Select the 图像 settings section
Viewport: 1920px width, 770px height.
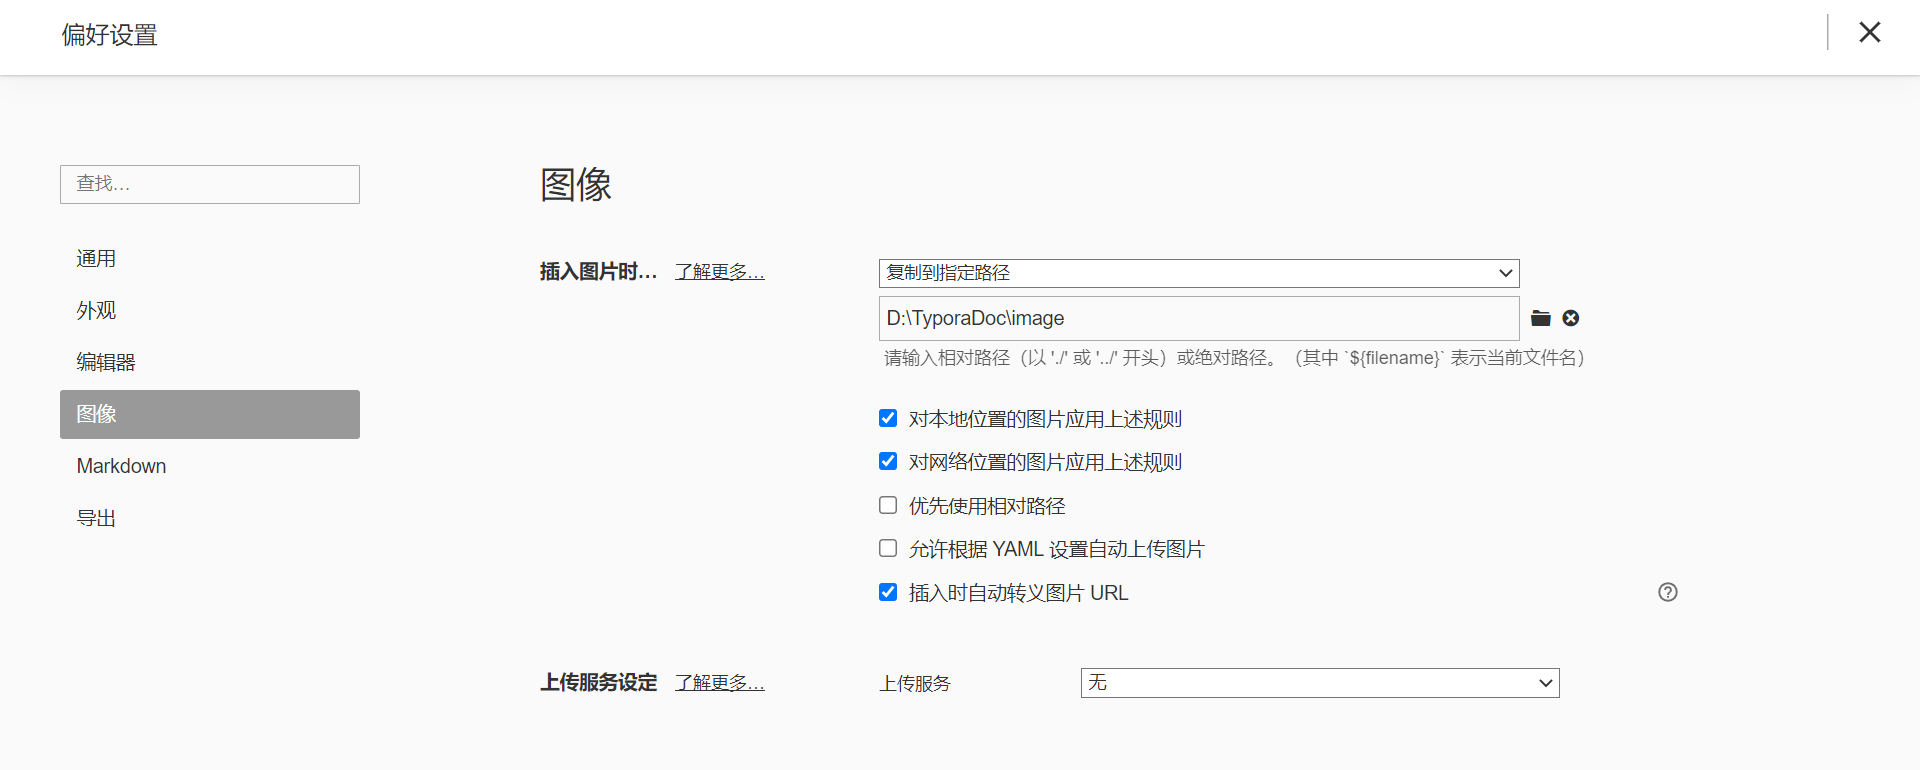point(210,414)
